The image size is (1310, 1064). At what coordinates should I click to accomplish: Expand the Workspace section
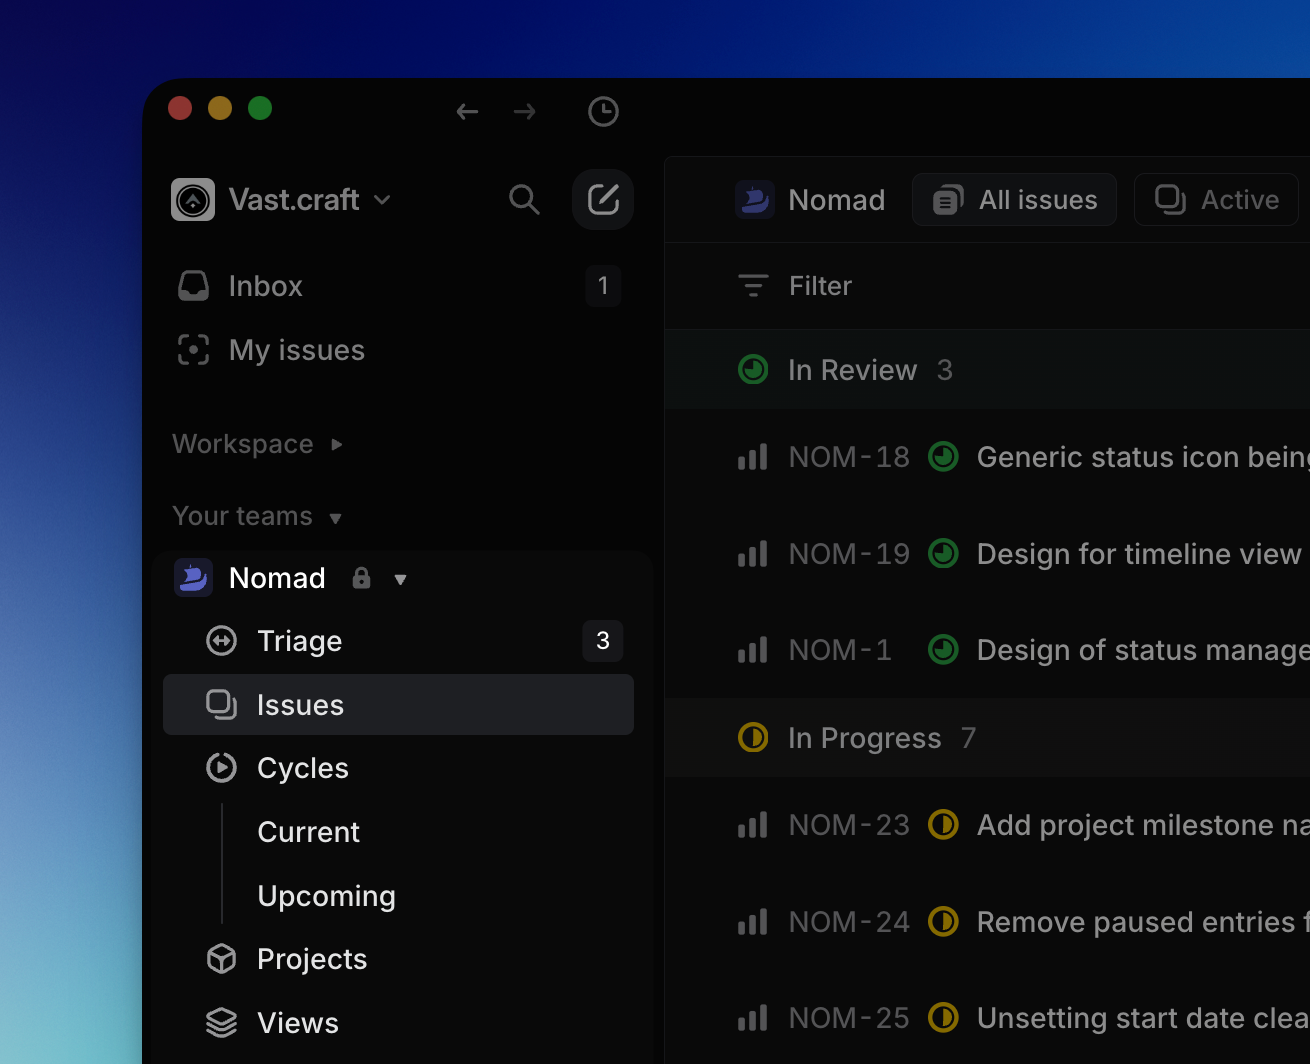click(x=336, y=444)
